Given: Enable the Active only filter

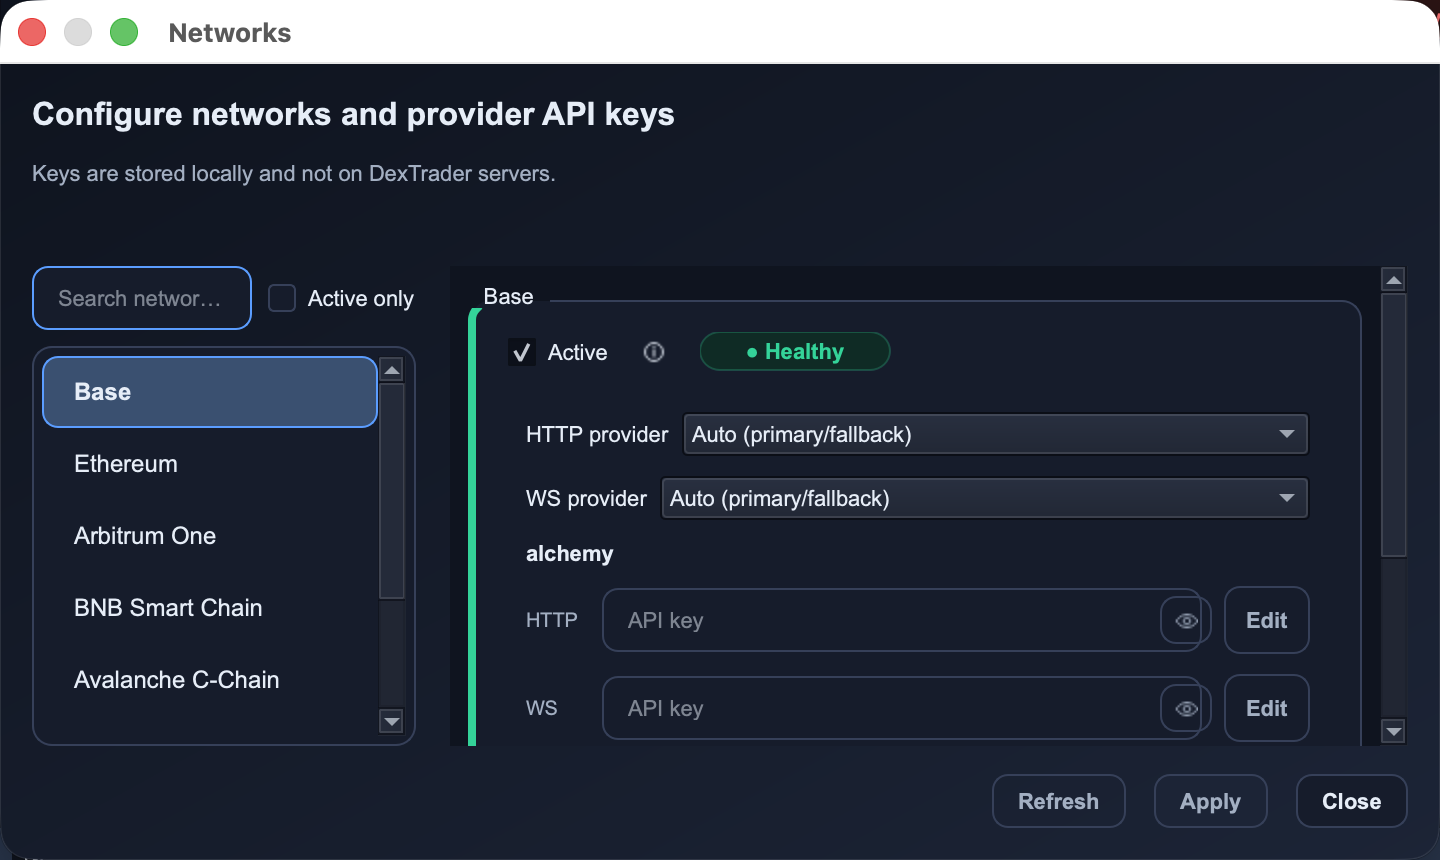Looking at the screenshot, I should (x=281, y=297).
